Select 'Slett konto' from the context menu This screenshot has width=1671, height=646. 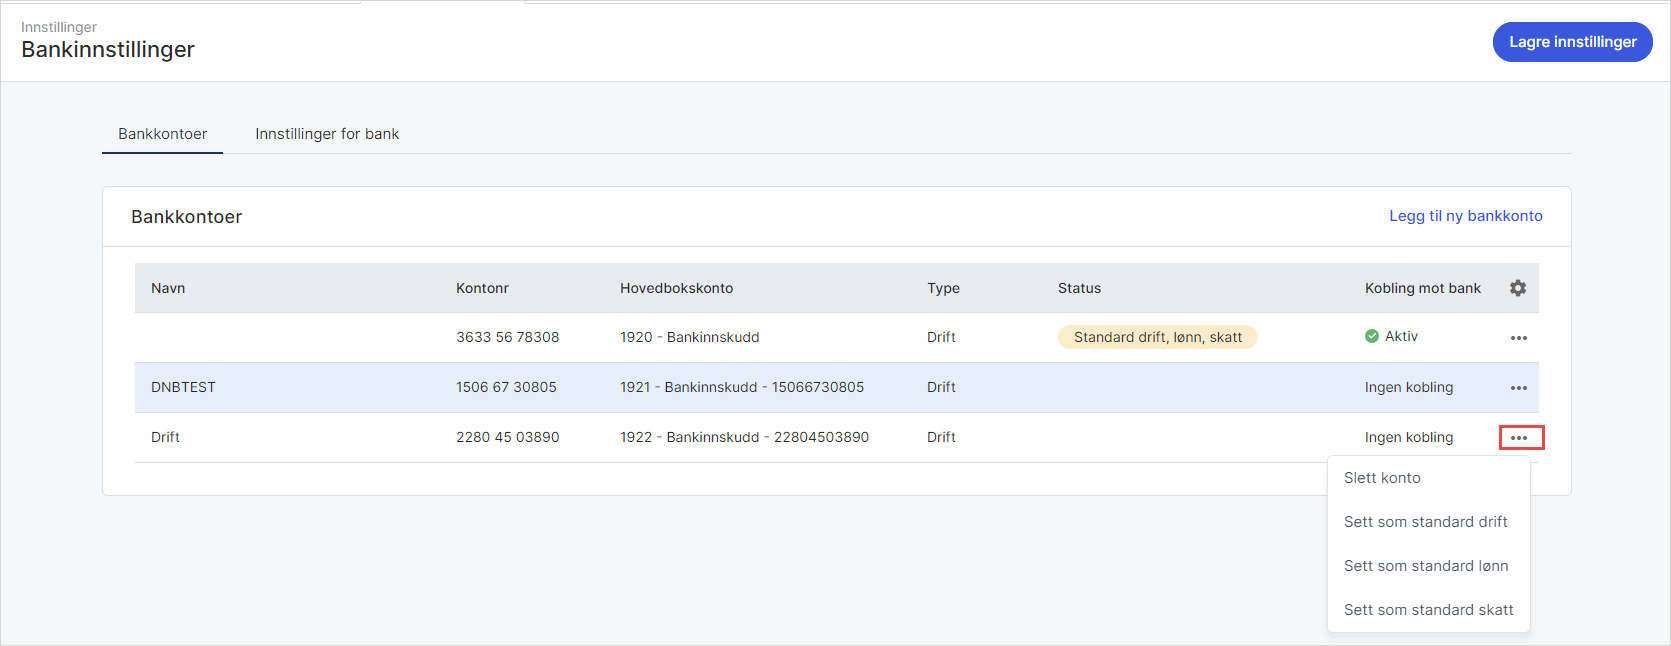pos(1382,478)
